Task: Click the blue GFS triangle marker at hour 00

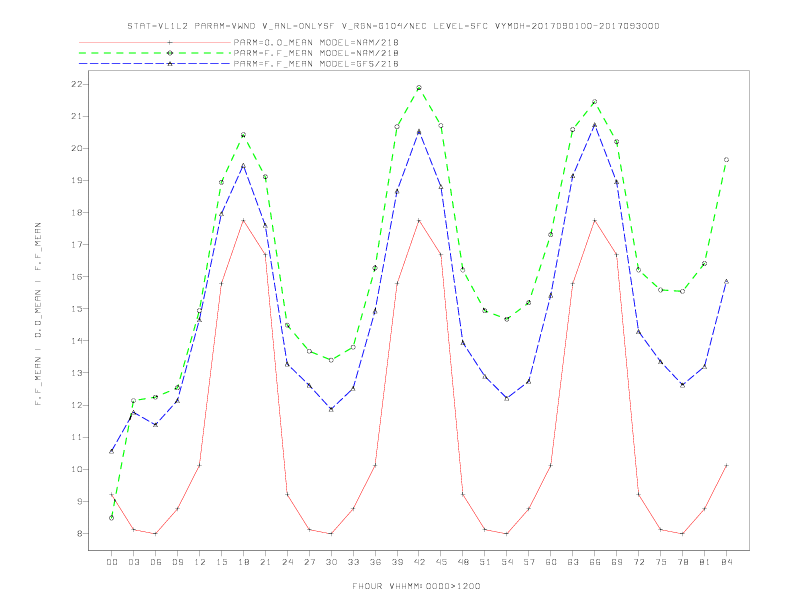Action: pyautogui.click(x=112, y=451)
